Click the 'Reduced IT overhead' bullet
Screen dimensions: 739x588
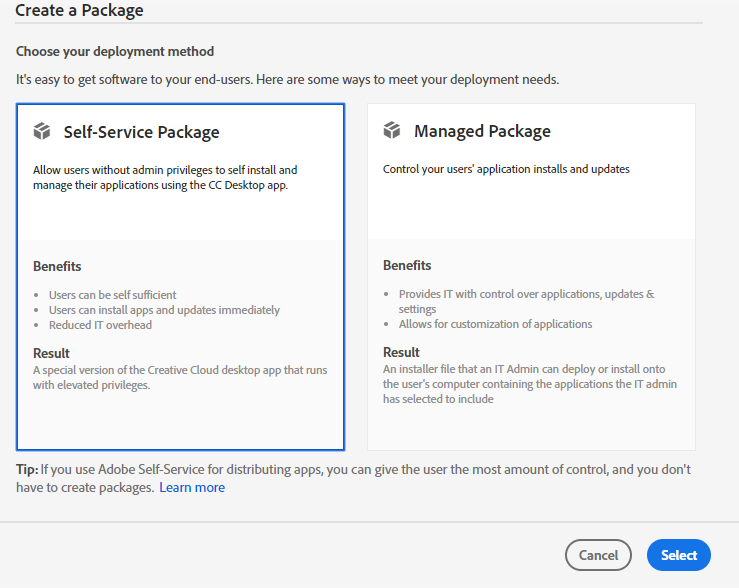tap(100, 325)
